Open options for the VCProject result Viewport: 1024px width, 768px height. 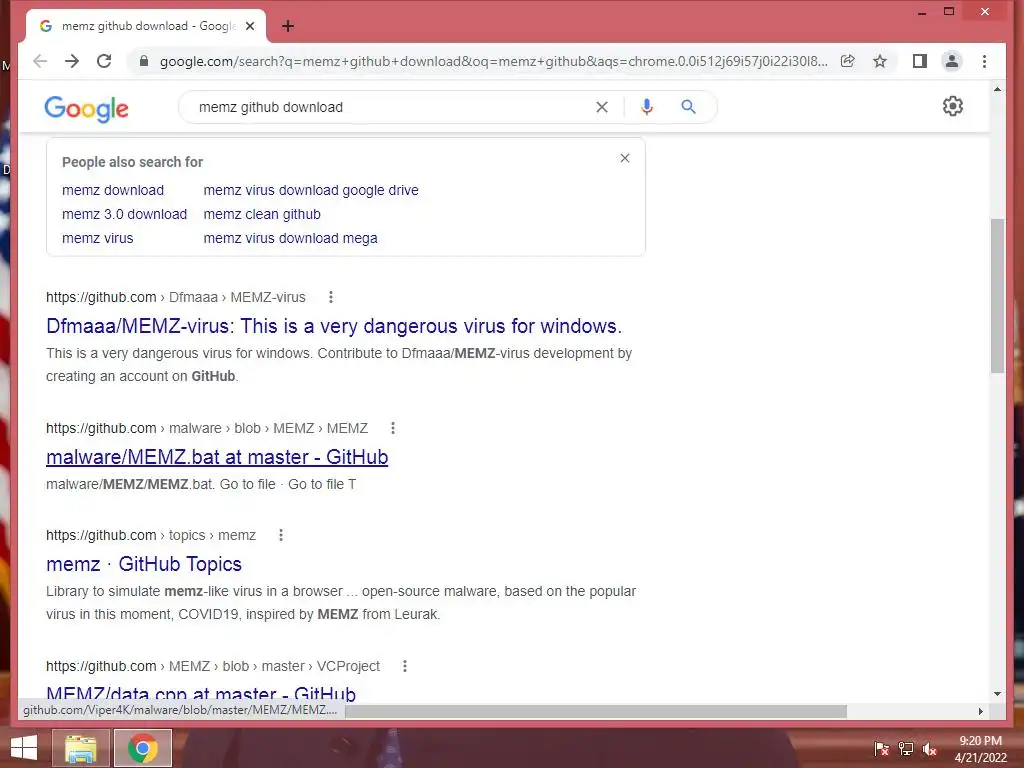pyautogui.click(x=405, y=666)
